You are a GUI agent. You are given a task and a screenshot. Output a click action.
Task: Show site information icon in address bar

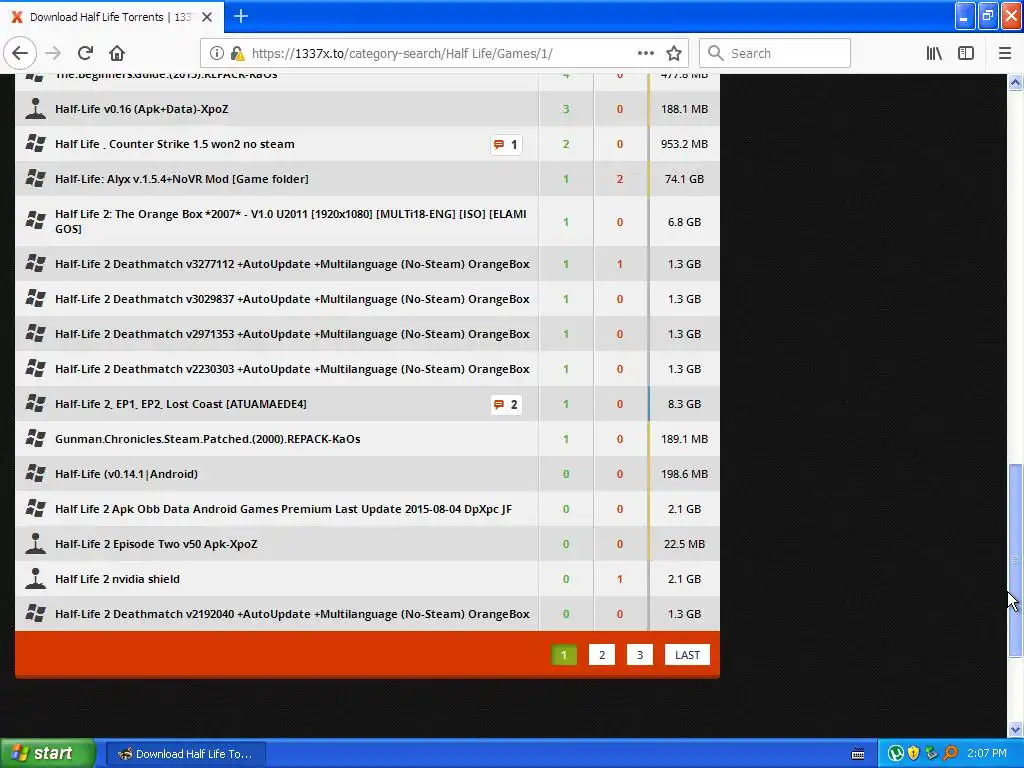217,54
